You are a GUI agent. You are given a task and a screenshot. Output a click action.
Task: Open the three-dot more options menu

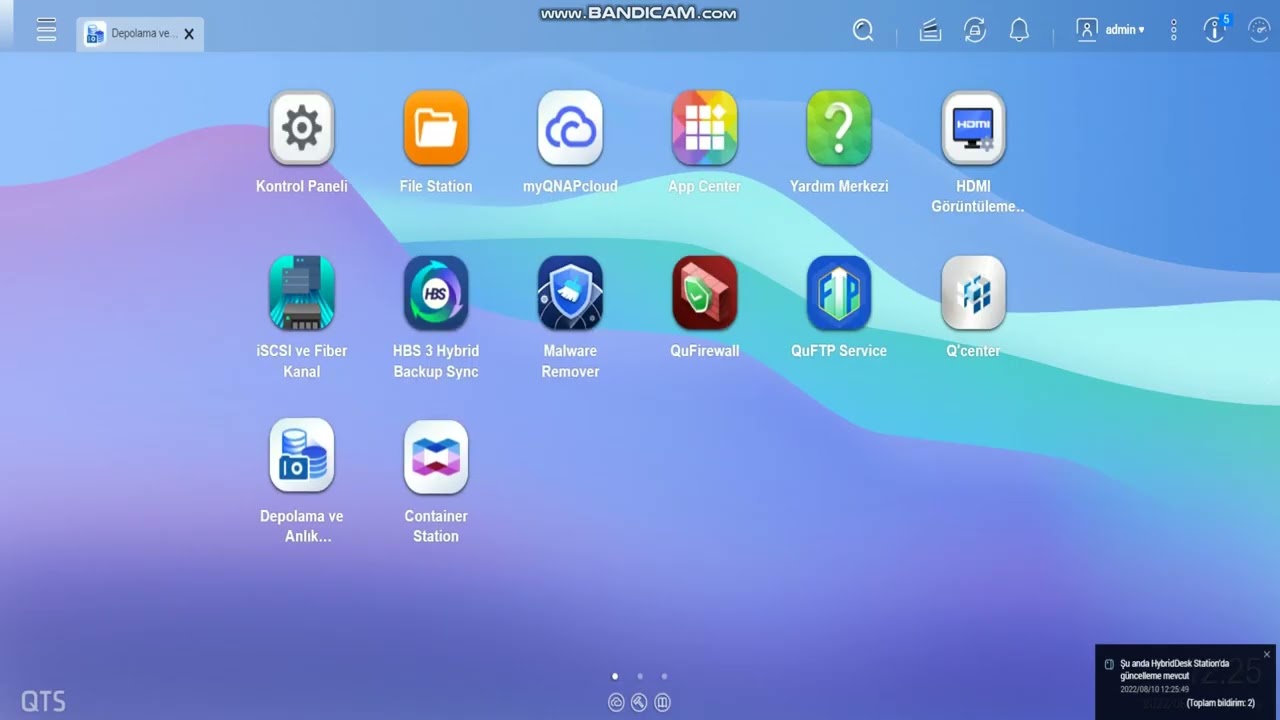point(1174,30)
